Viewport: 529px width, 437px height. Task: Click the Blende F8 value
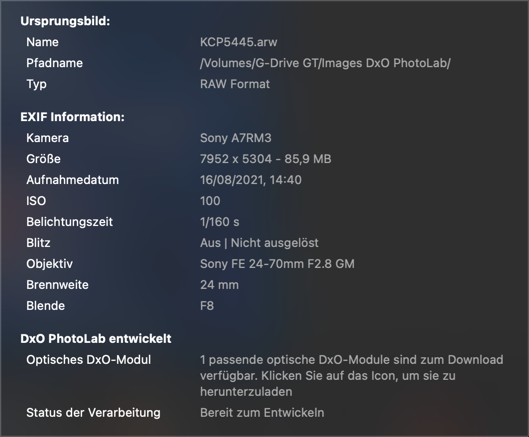pos(207,306)
